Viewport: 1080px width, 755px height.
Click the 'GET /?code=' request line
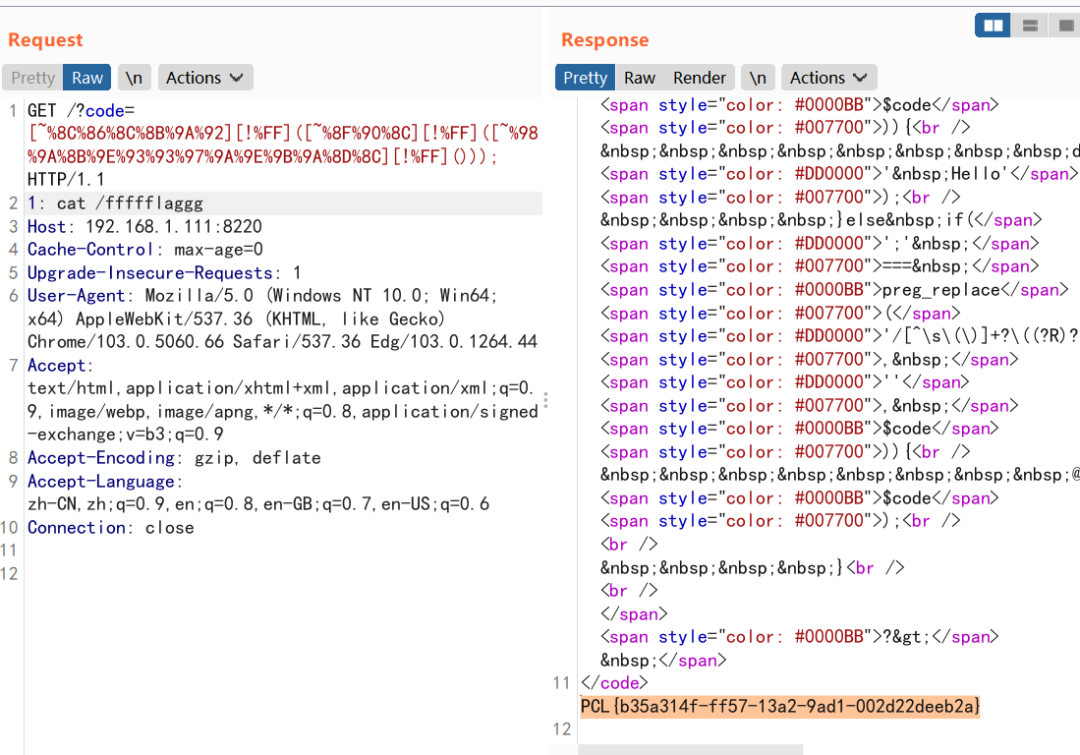pos(81,110)
